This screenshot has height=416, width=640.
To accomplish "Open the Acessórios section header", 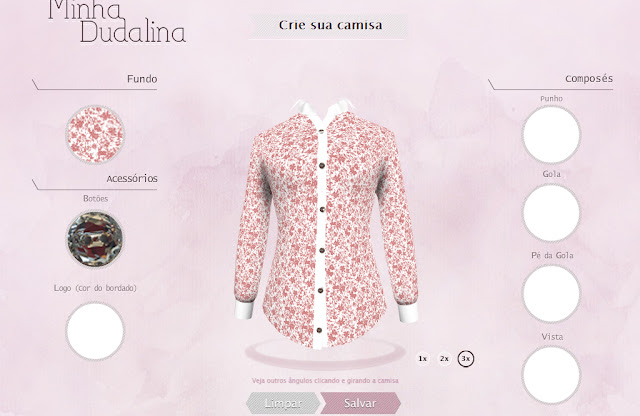I will pos(132,178).
